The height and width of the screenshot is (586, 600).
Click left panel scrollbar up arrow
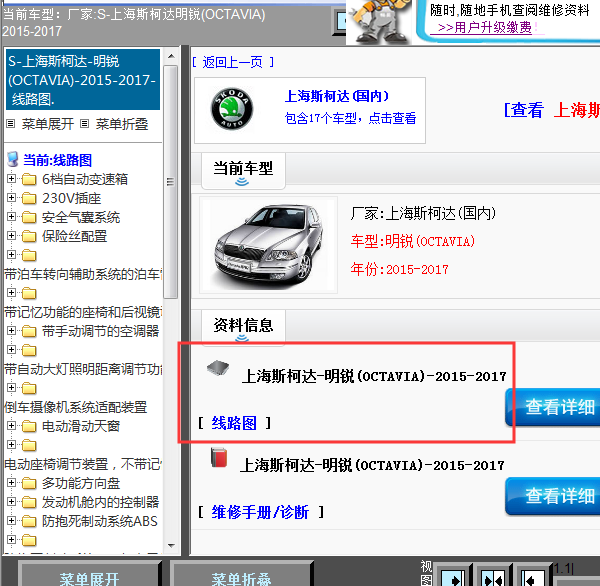[x=171, y=56]
